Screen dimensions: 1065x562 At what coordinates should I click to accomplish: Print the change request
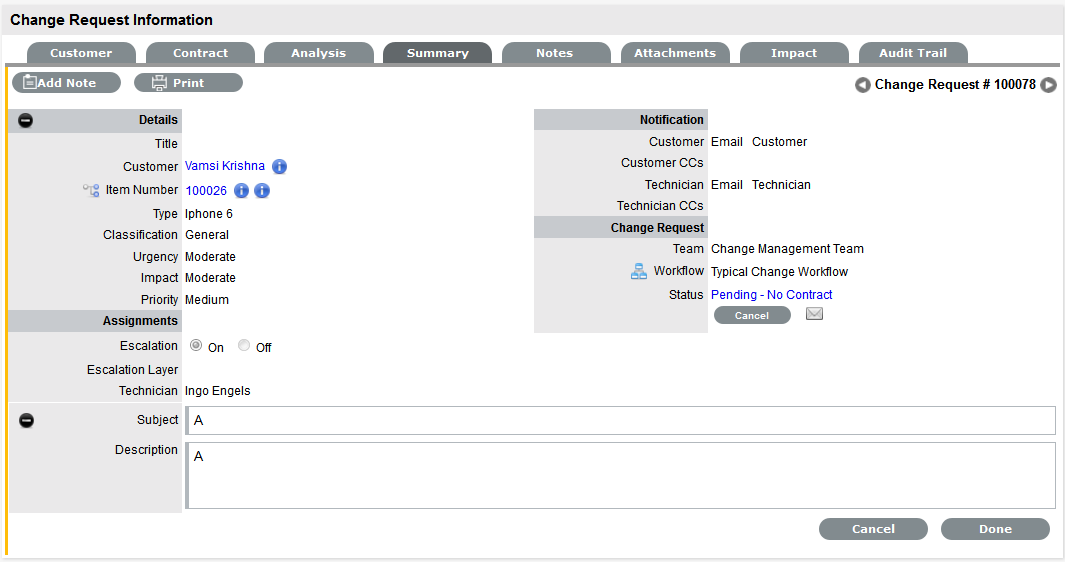click(188, 83)
